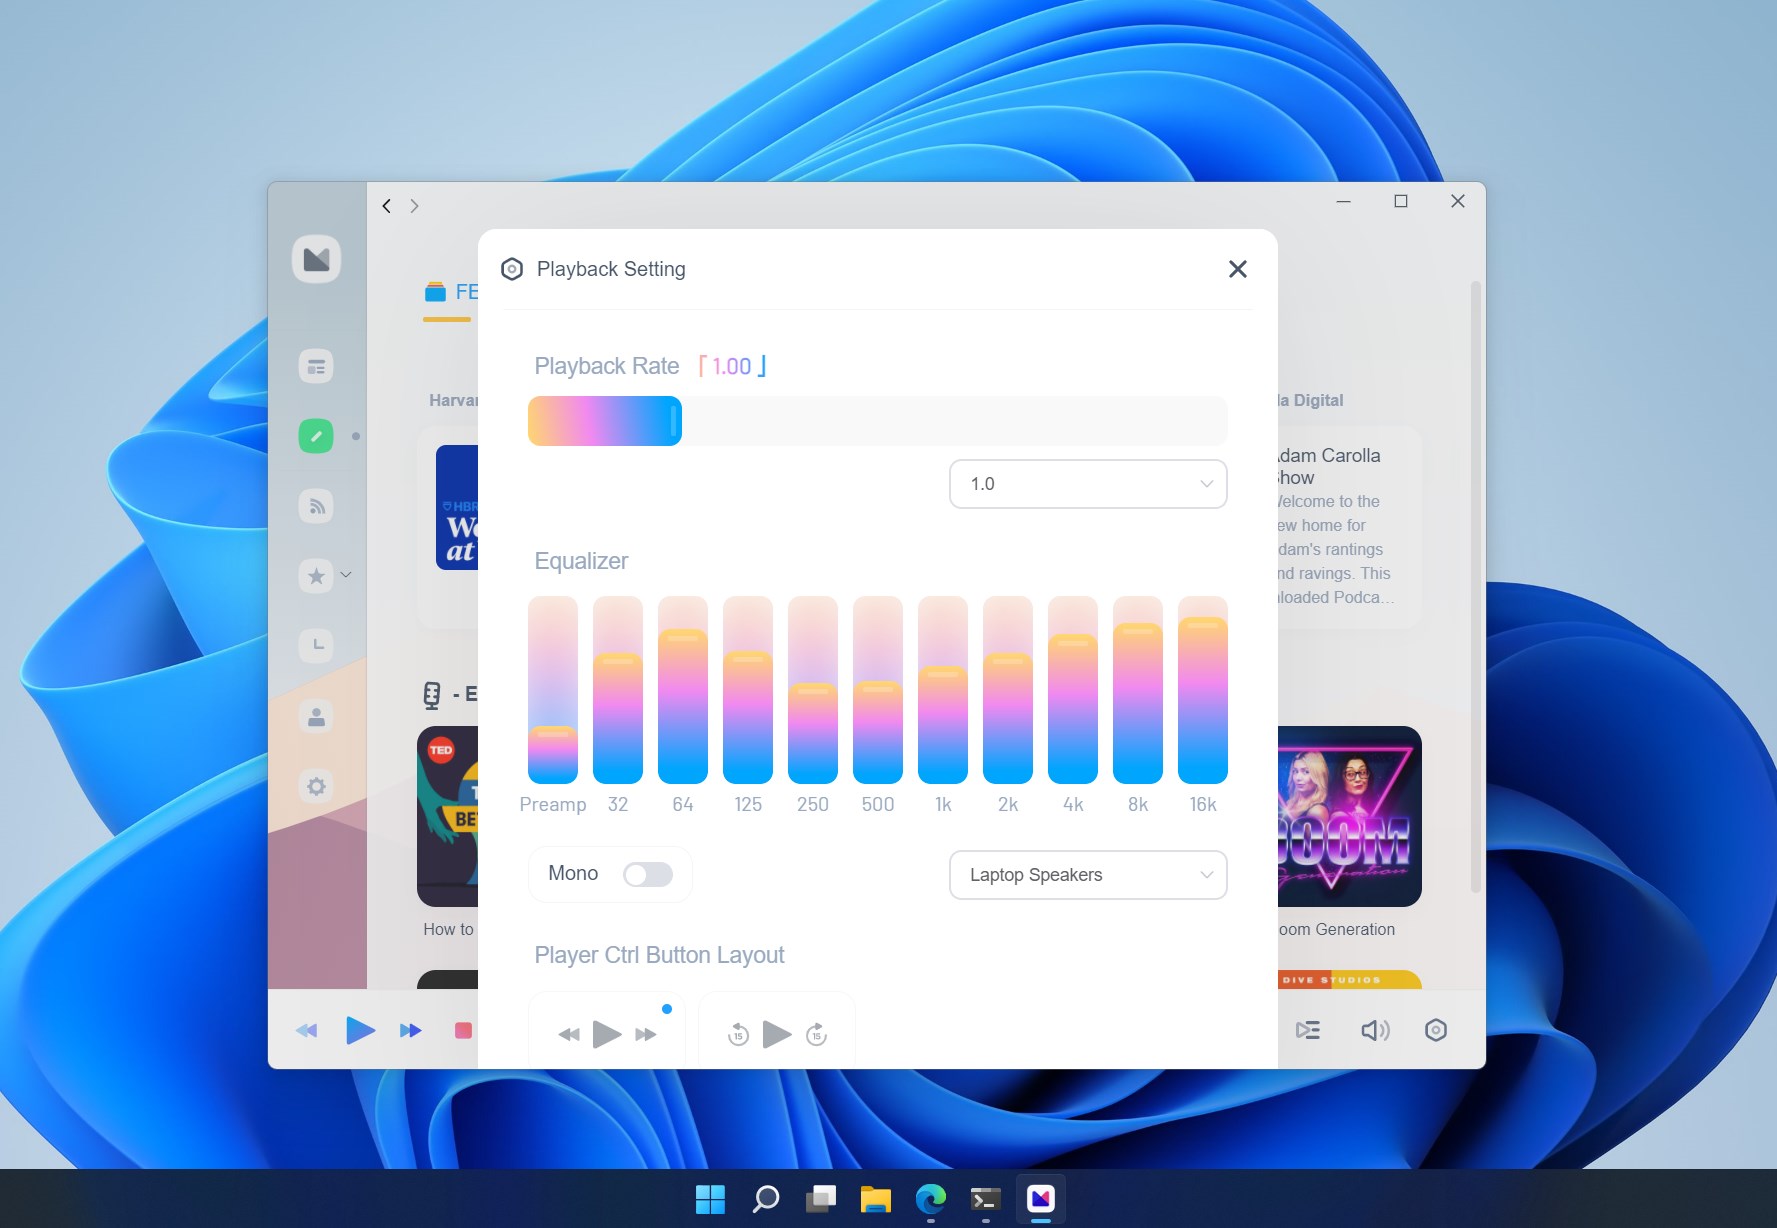Select the skip 15 seconds player layout
1777x1228 pixels.
(776, 1034)
